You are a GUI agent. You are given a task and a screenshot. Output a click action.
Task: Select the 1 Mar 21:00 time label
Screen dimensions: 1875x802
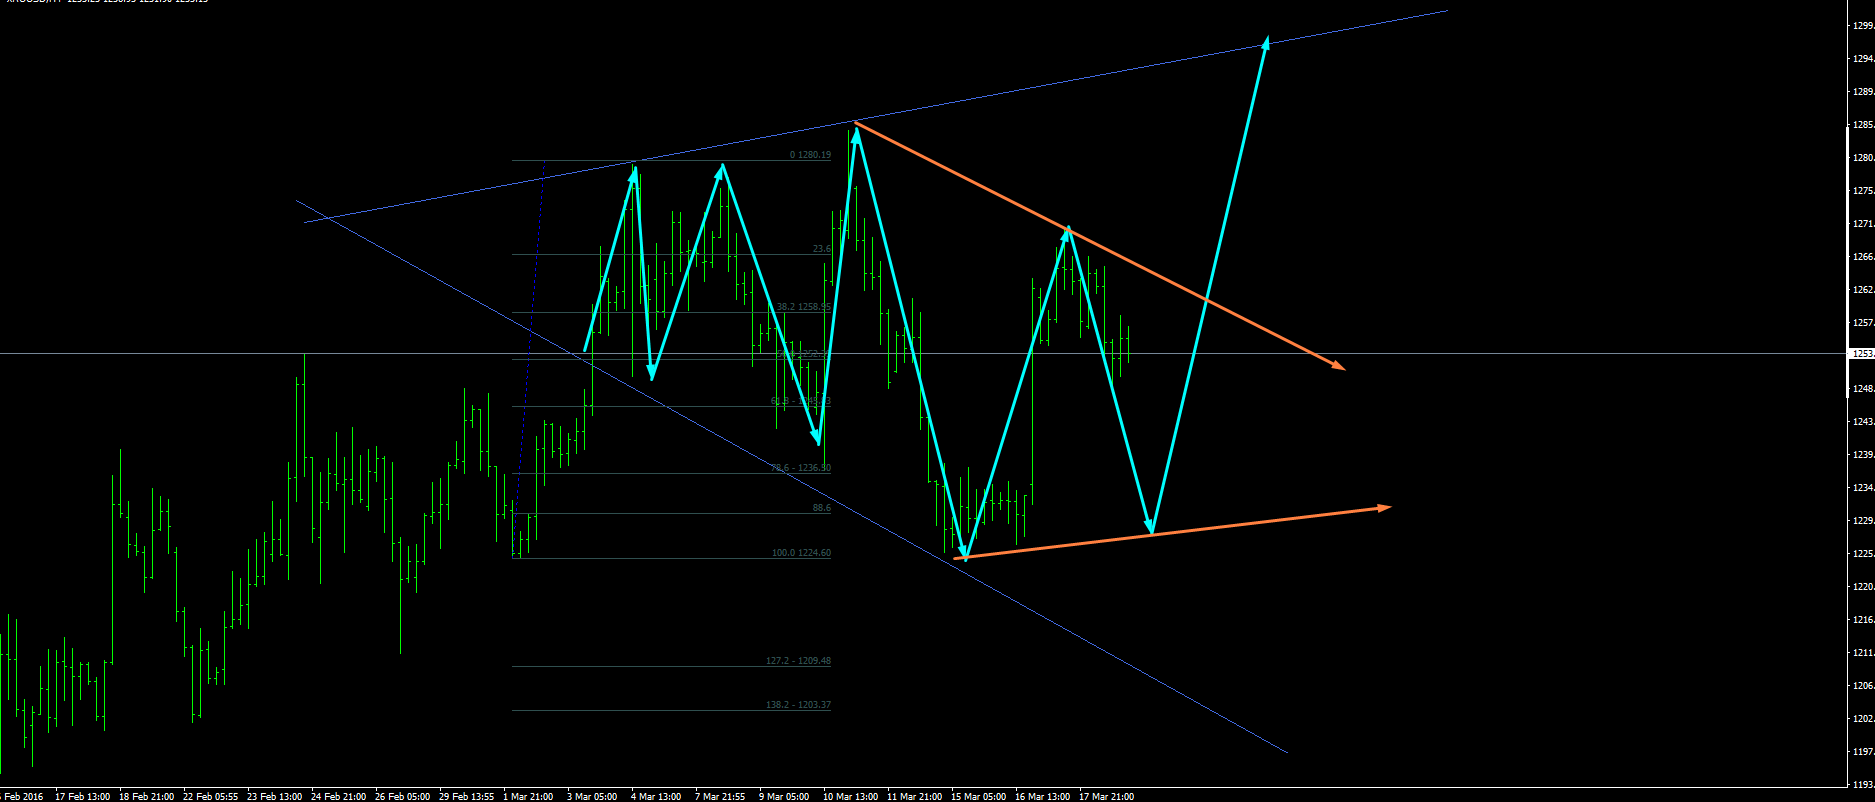pyautogui.click(x=528, y=796)
